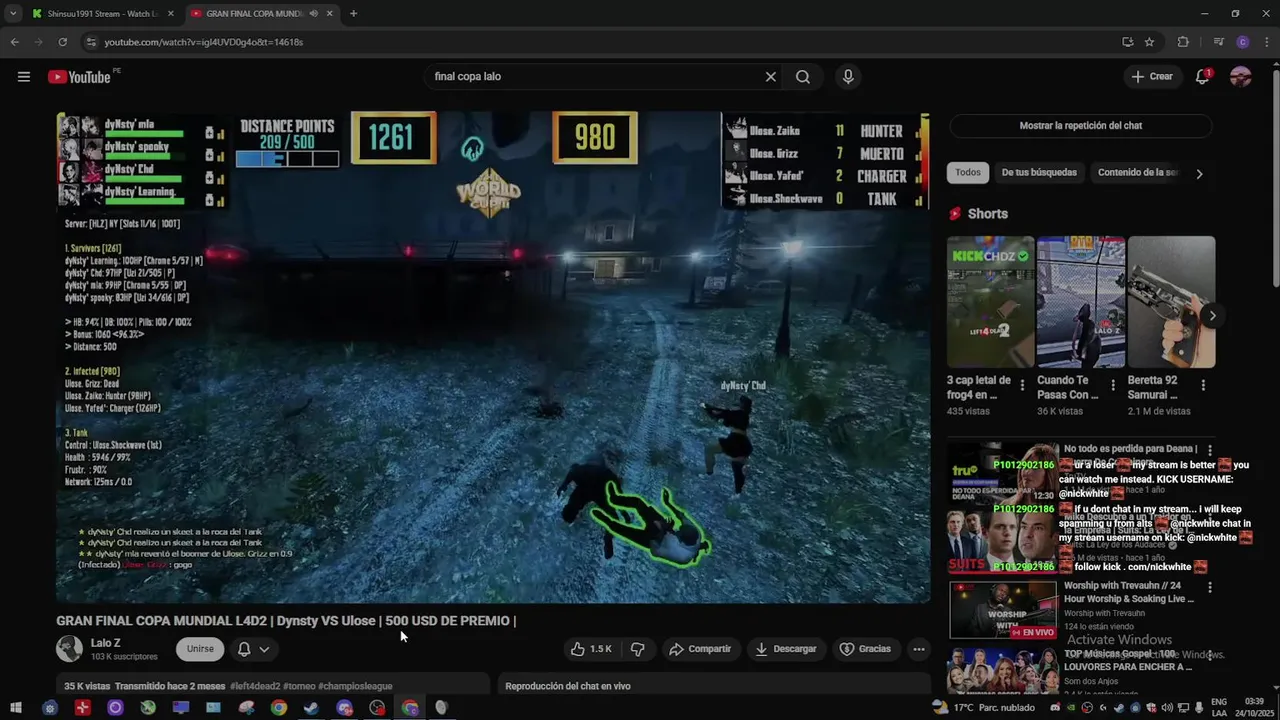Dislike the video with the thumbs-down

[637, 649]
